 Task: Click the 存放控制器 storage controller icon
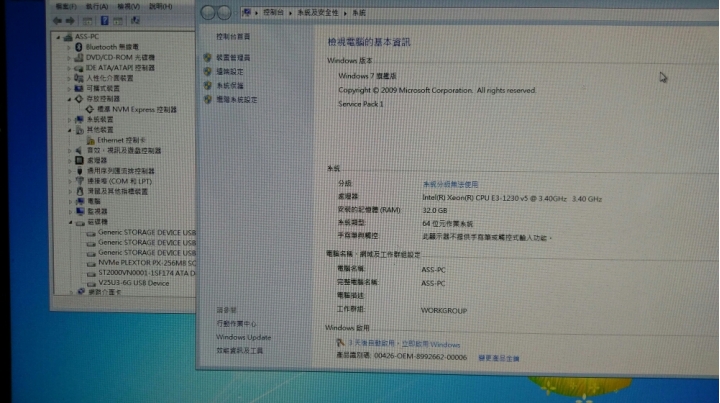[79, 99]
